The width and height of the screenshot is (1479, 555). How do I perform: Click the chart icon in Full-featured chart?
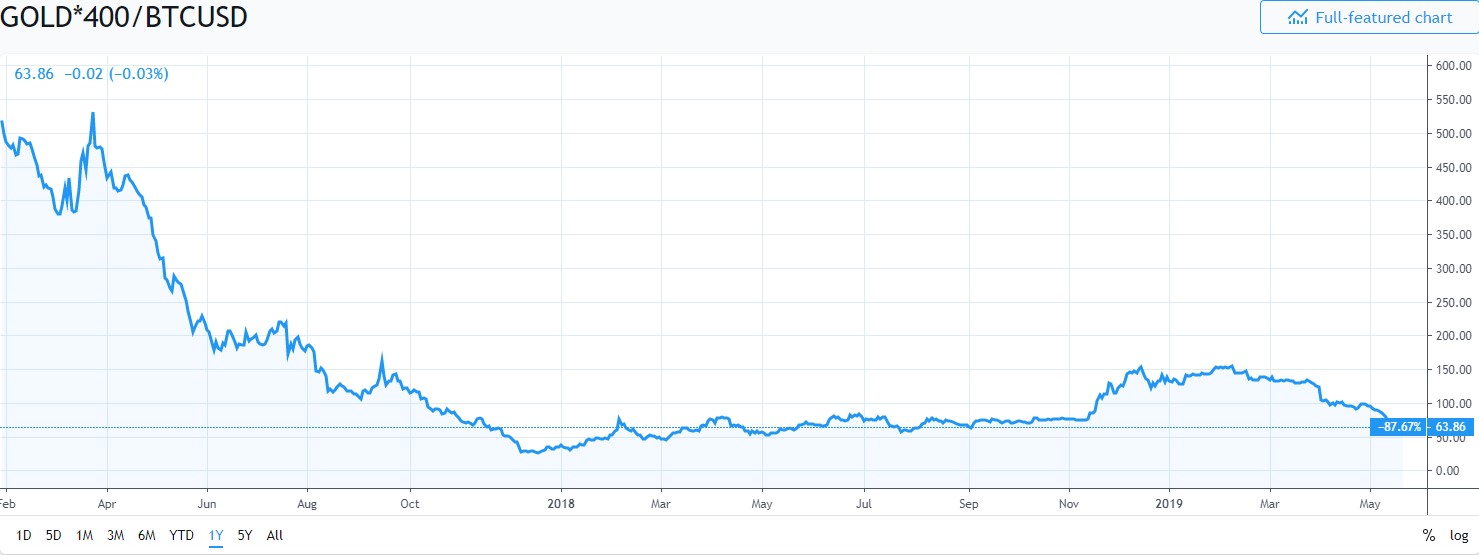click(x=1298, y=17)
